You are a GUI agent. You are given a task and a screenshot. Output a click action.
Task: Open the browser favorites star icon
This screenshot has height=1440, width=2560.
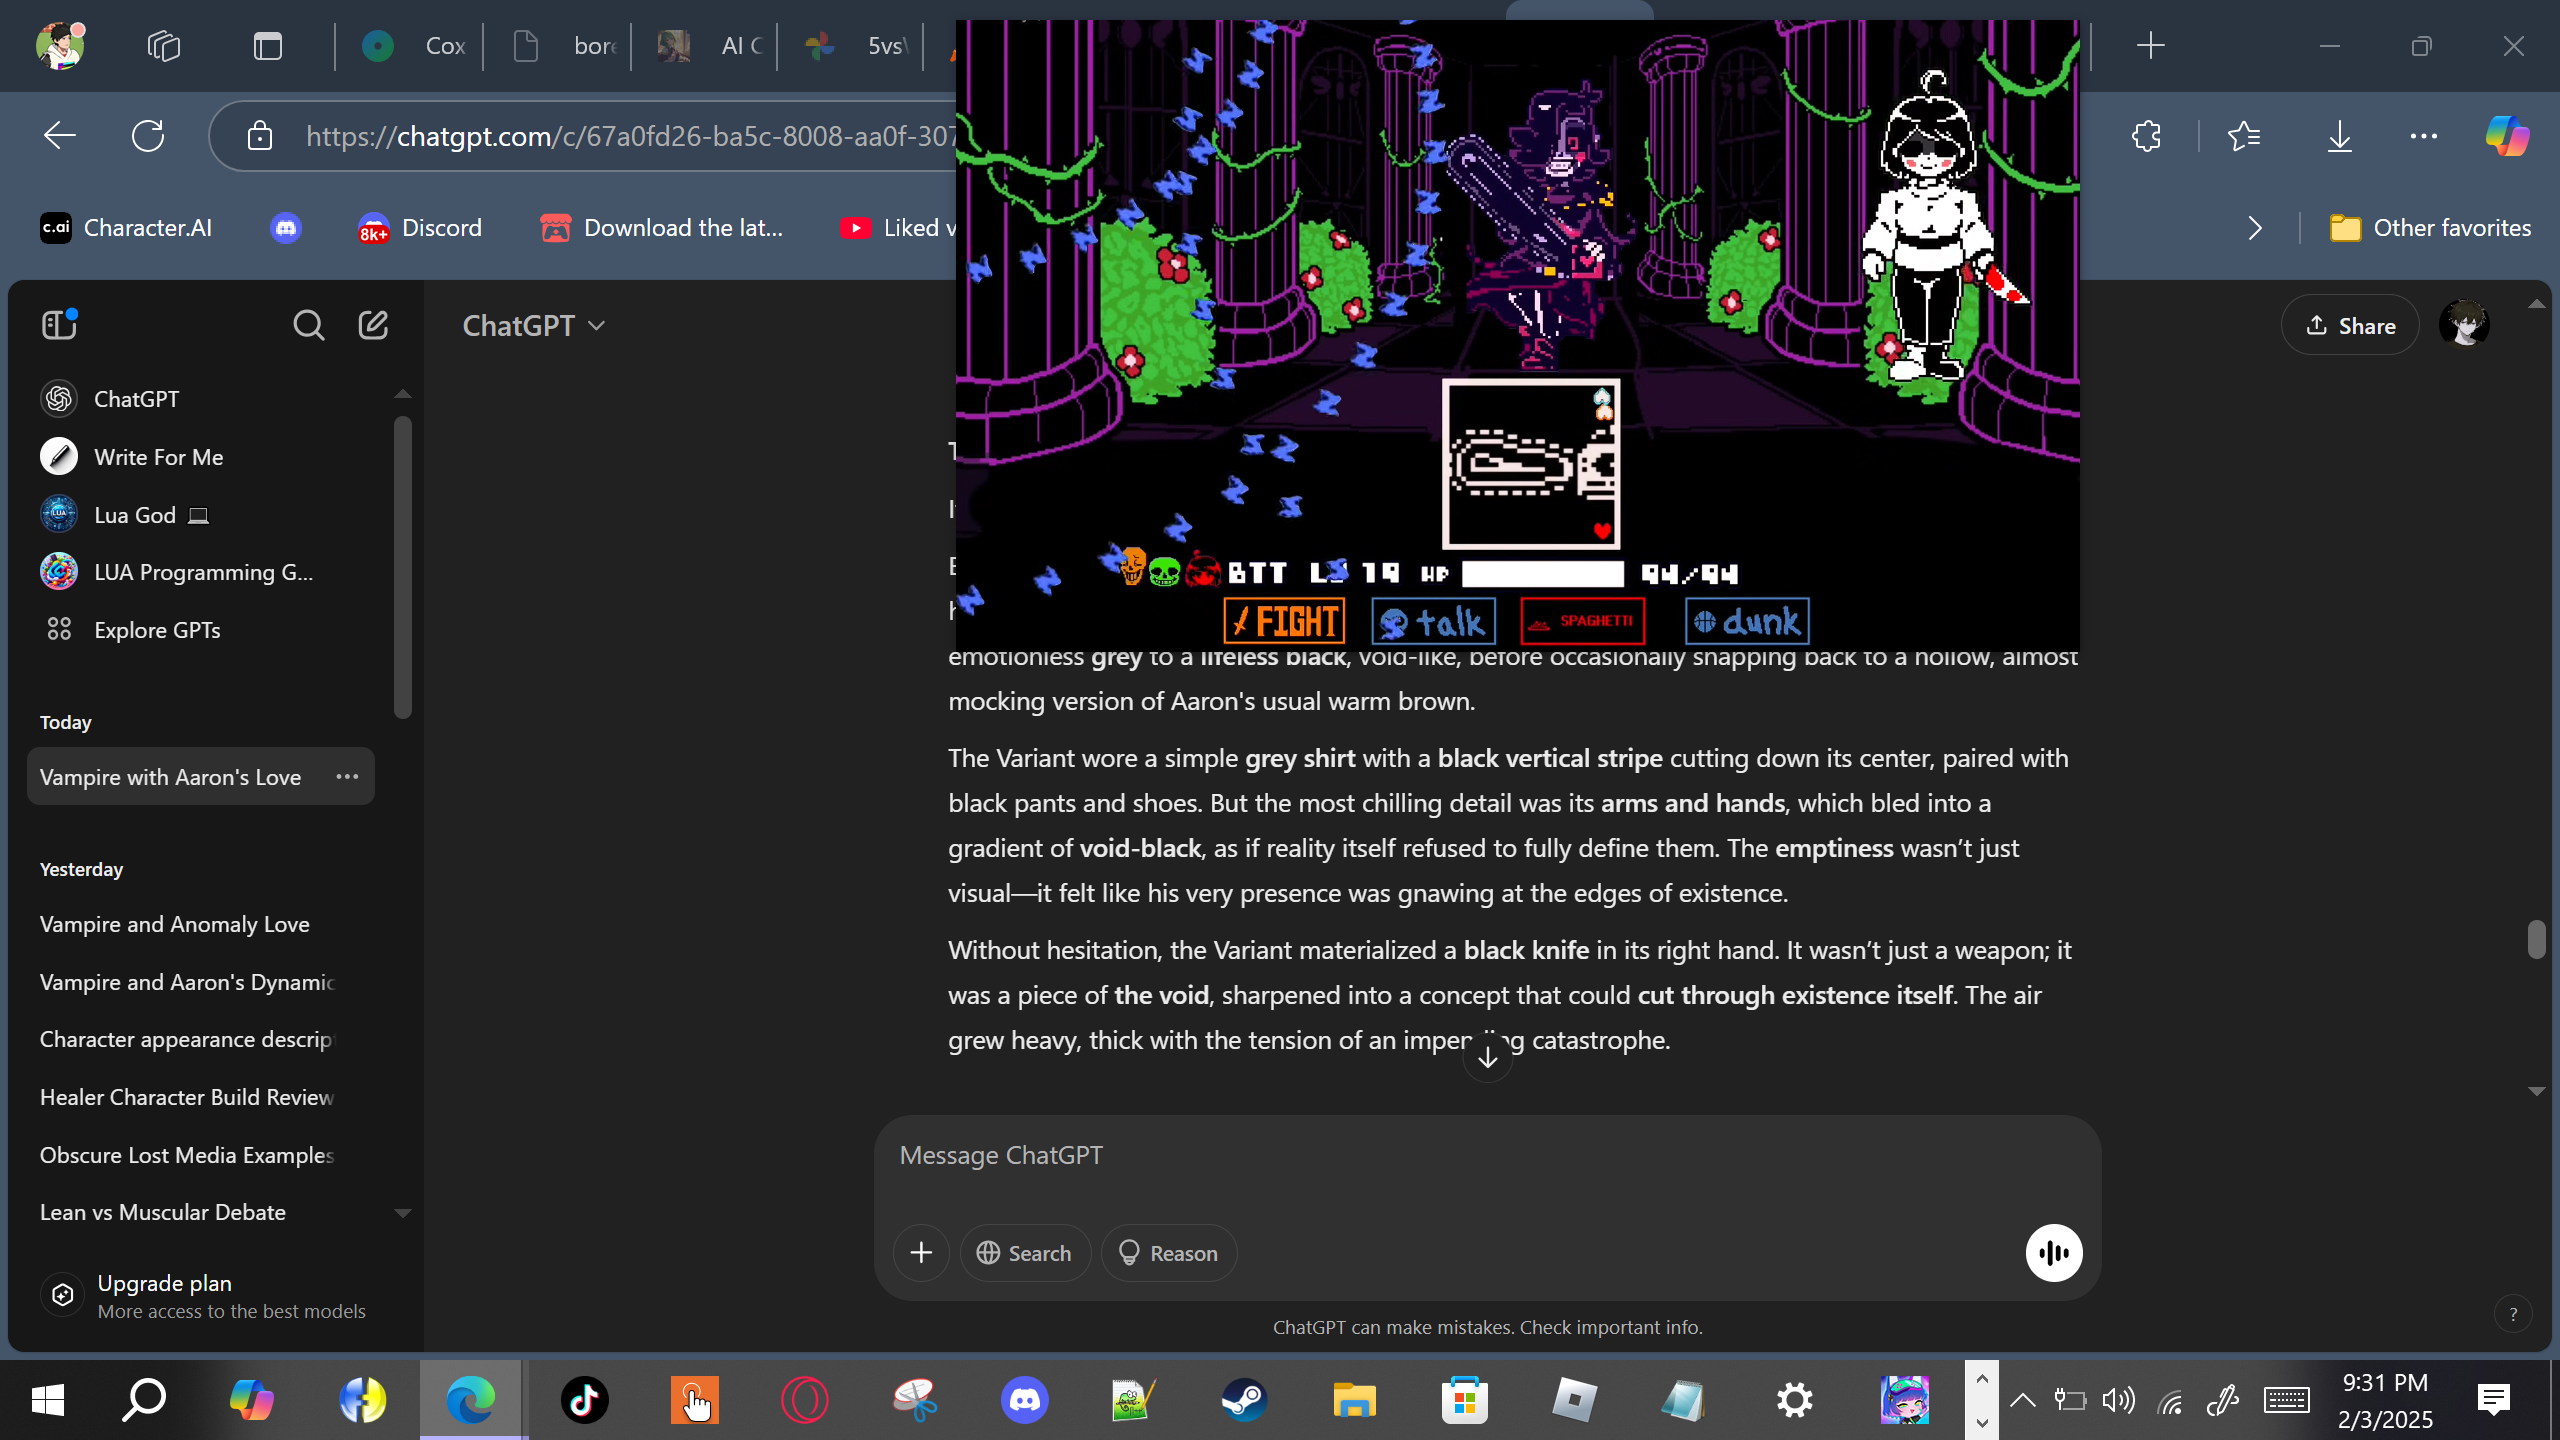[2244, 136]
